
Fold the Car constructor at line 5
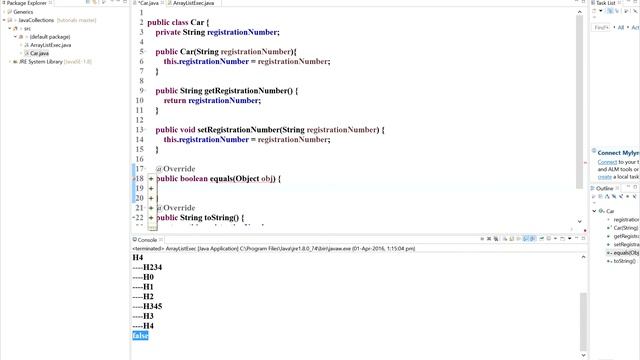[146, 51]
